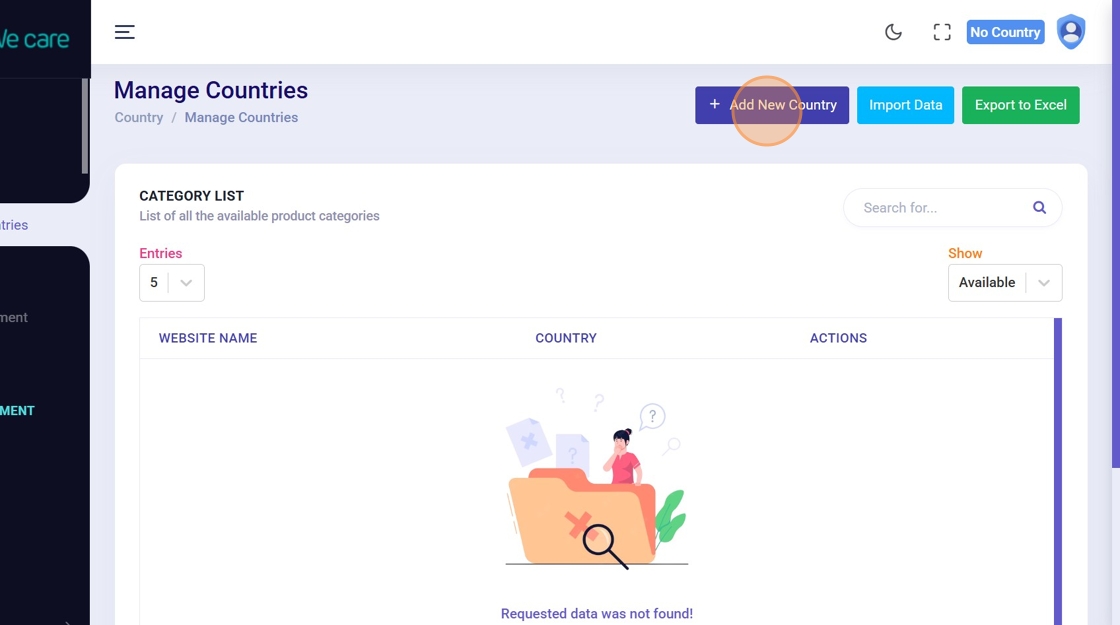The width and height of the screenshot is (1120, 625).
Task: Click the Add New Country button
Action: (772, 105)
